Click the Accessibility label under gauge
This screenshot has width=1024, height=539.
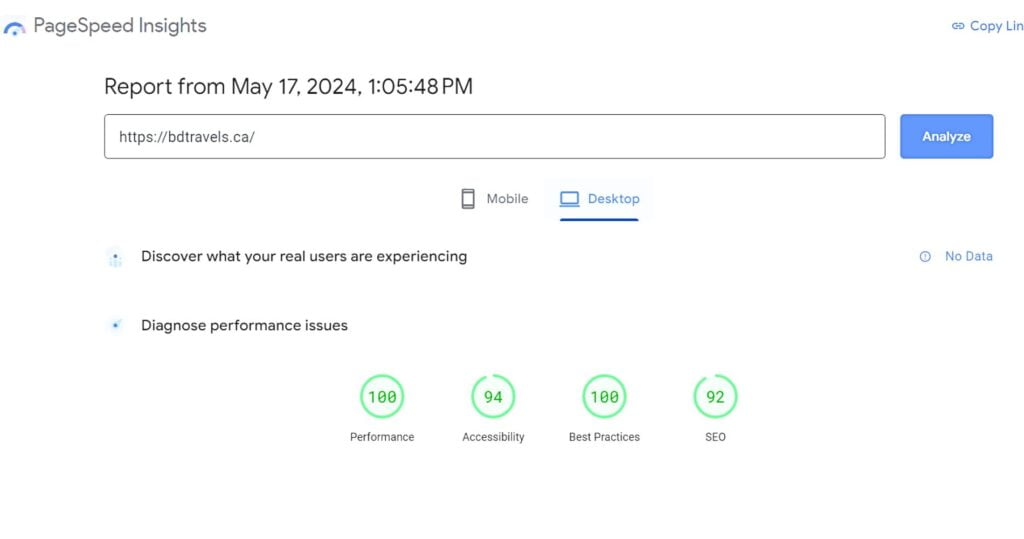coord(493,437)
